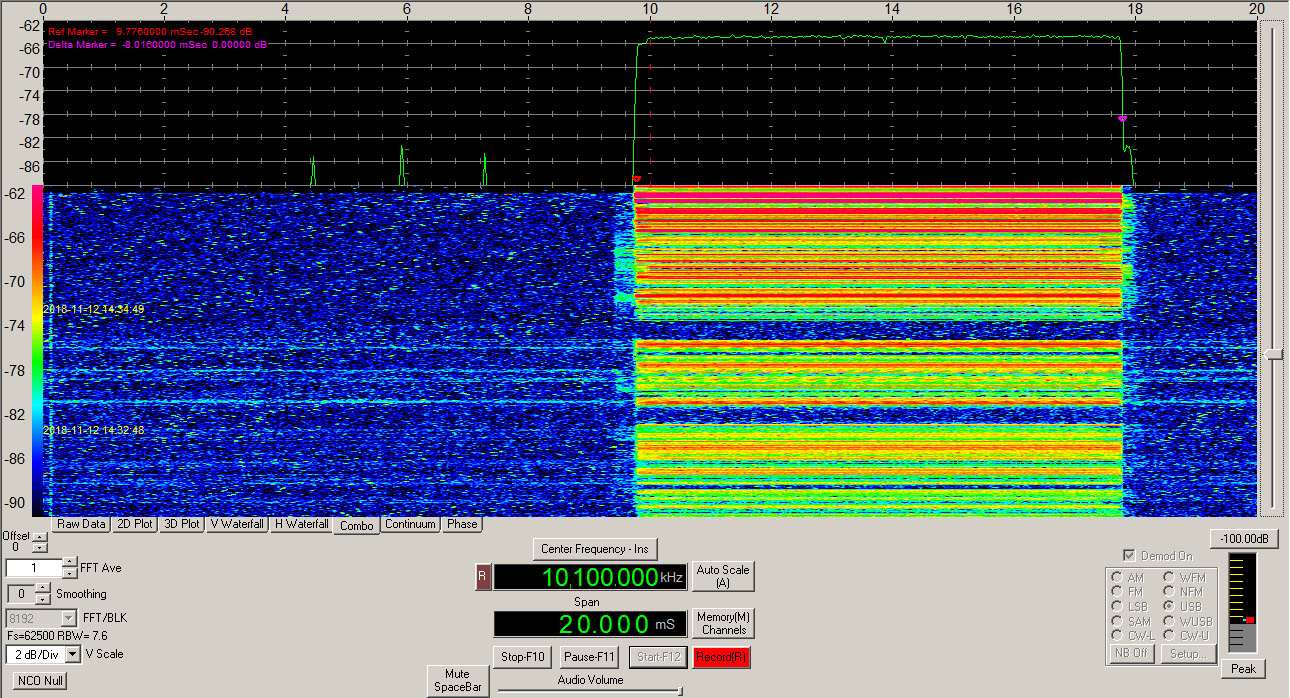The image size is (1290, 698).
Task: Select WFM demodulation mode
Action: pyautogui.click(x=1168, y=577)
